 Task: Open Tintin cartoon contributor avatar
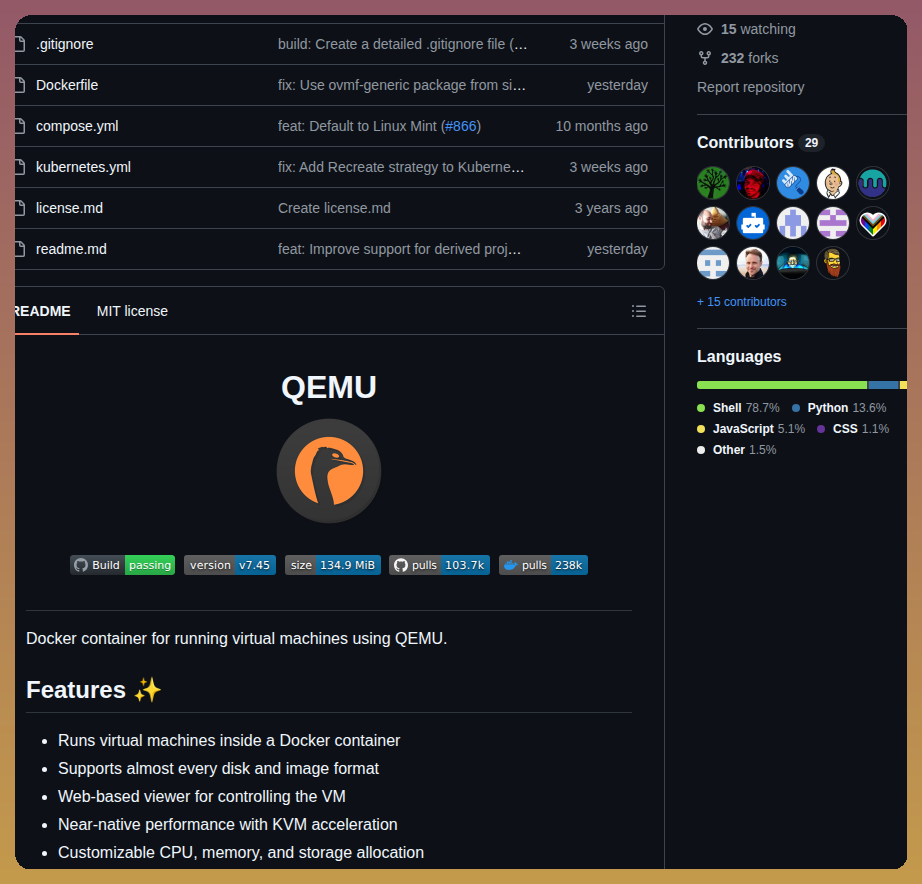[833, 183]
